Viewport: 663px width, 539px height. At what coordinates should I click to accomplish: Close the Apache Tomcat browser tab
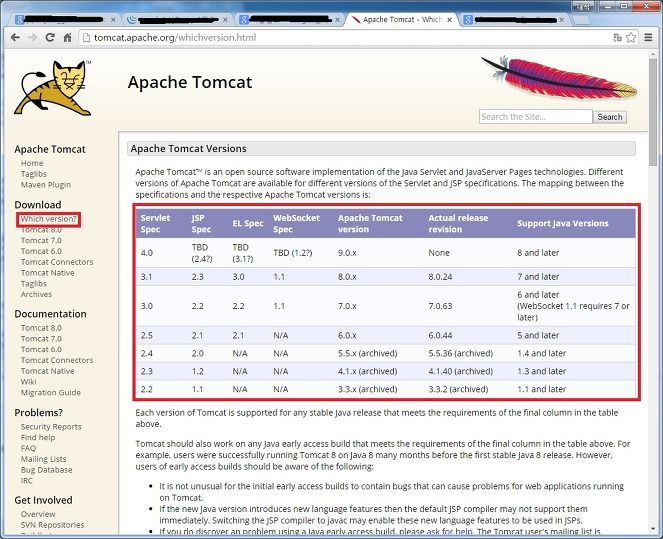pos(449,19)
